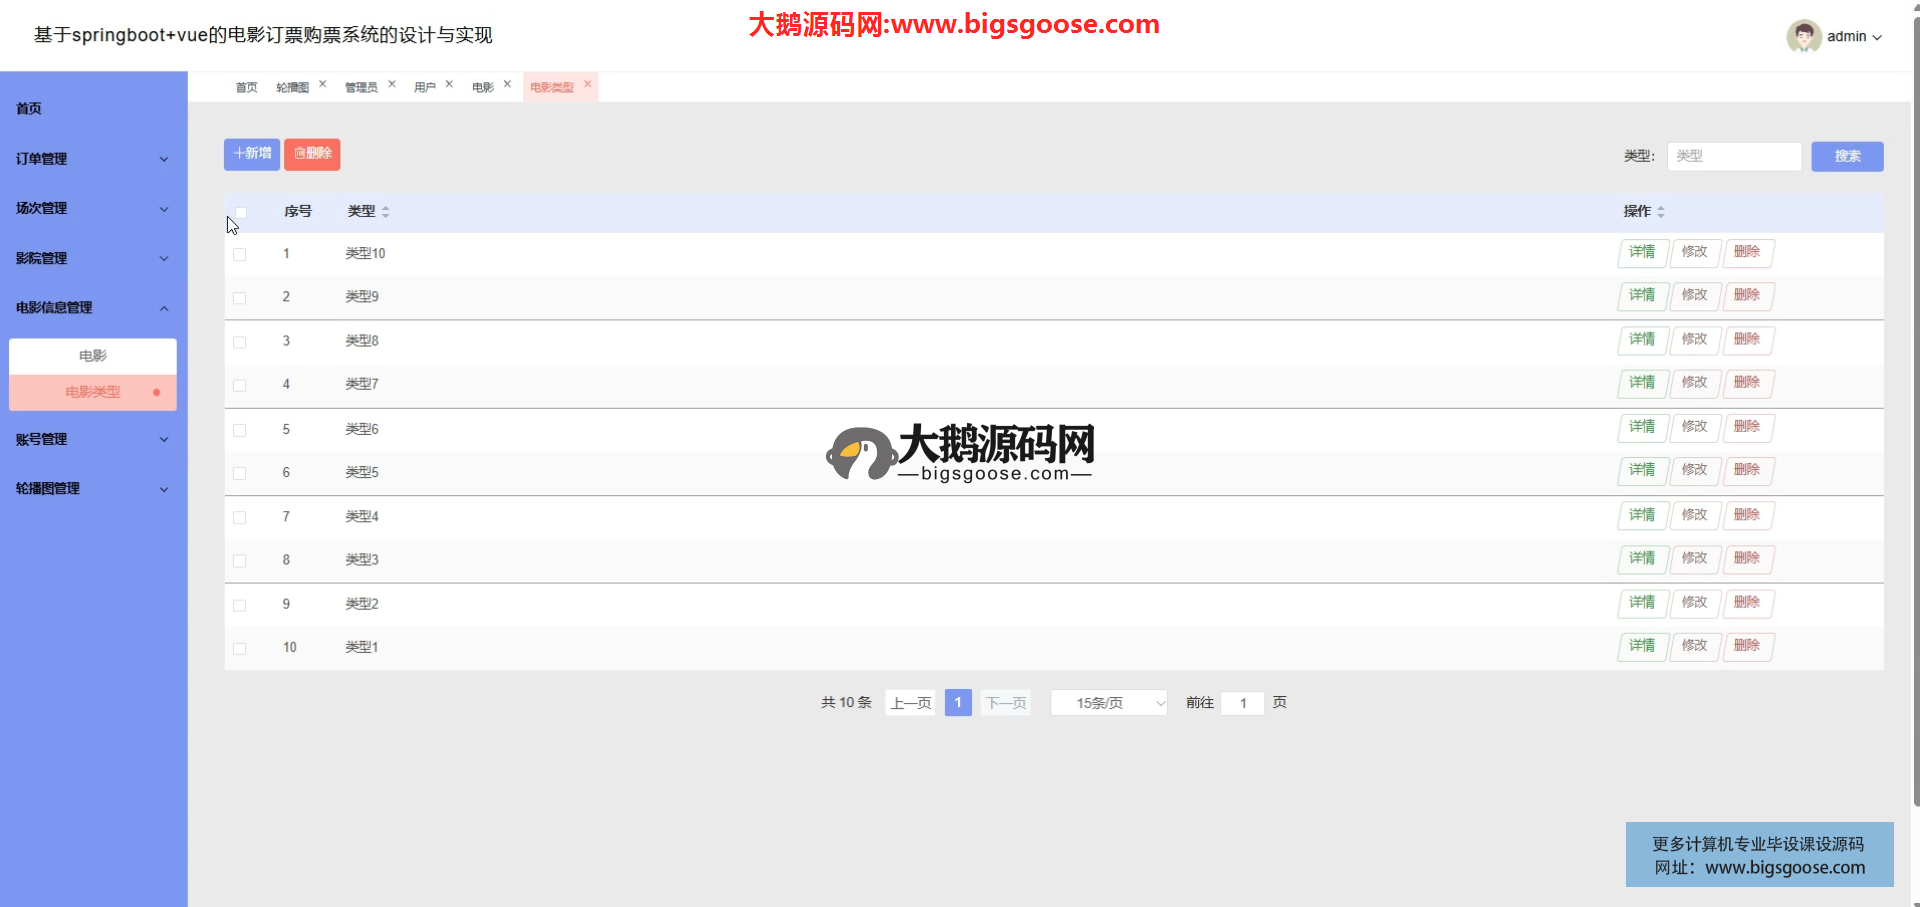Check the checkbox for row 类型10
This screenshot has height=907, width=1920.
pyautogui.click(x=240, y=254)
